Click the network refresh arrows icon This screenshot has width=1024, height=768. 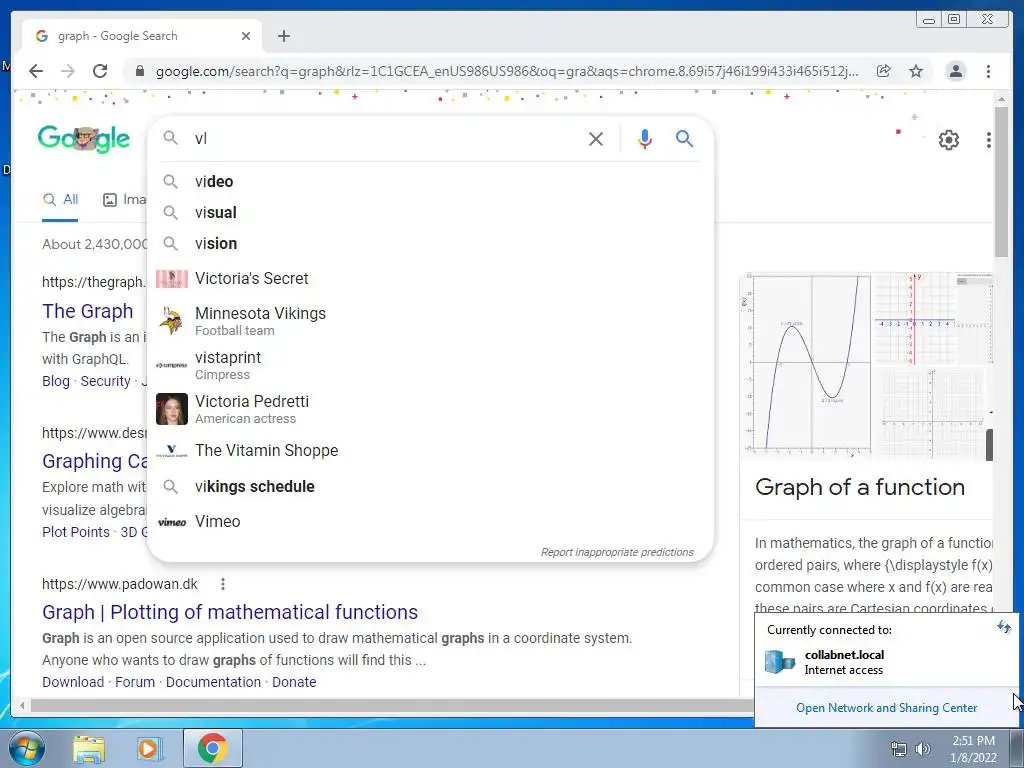point(1003,628)
